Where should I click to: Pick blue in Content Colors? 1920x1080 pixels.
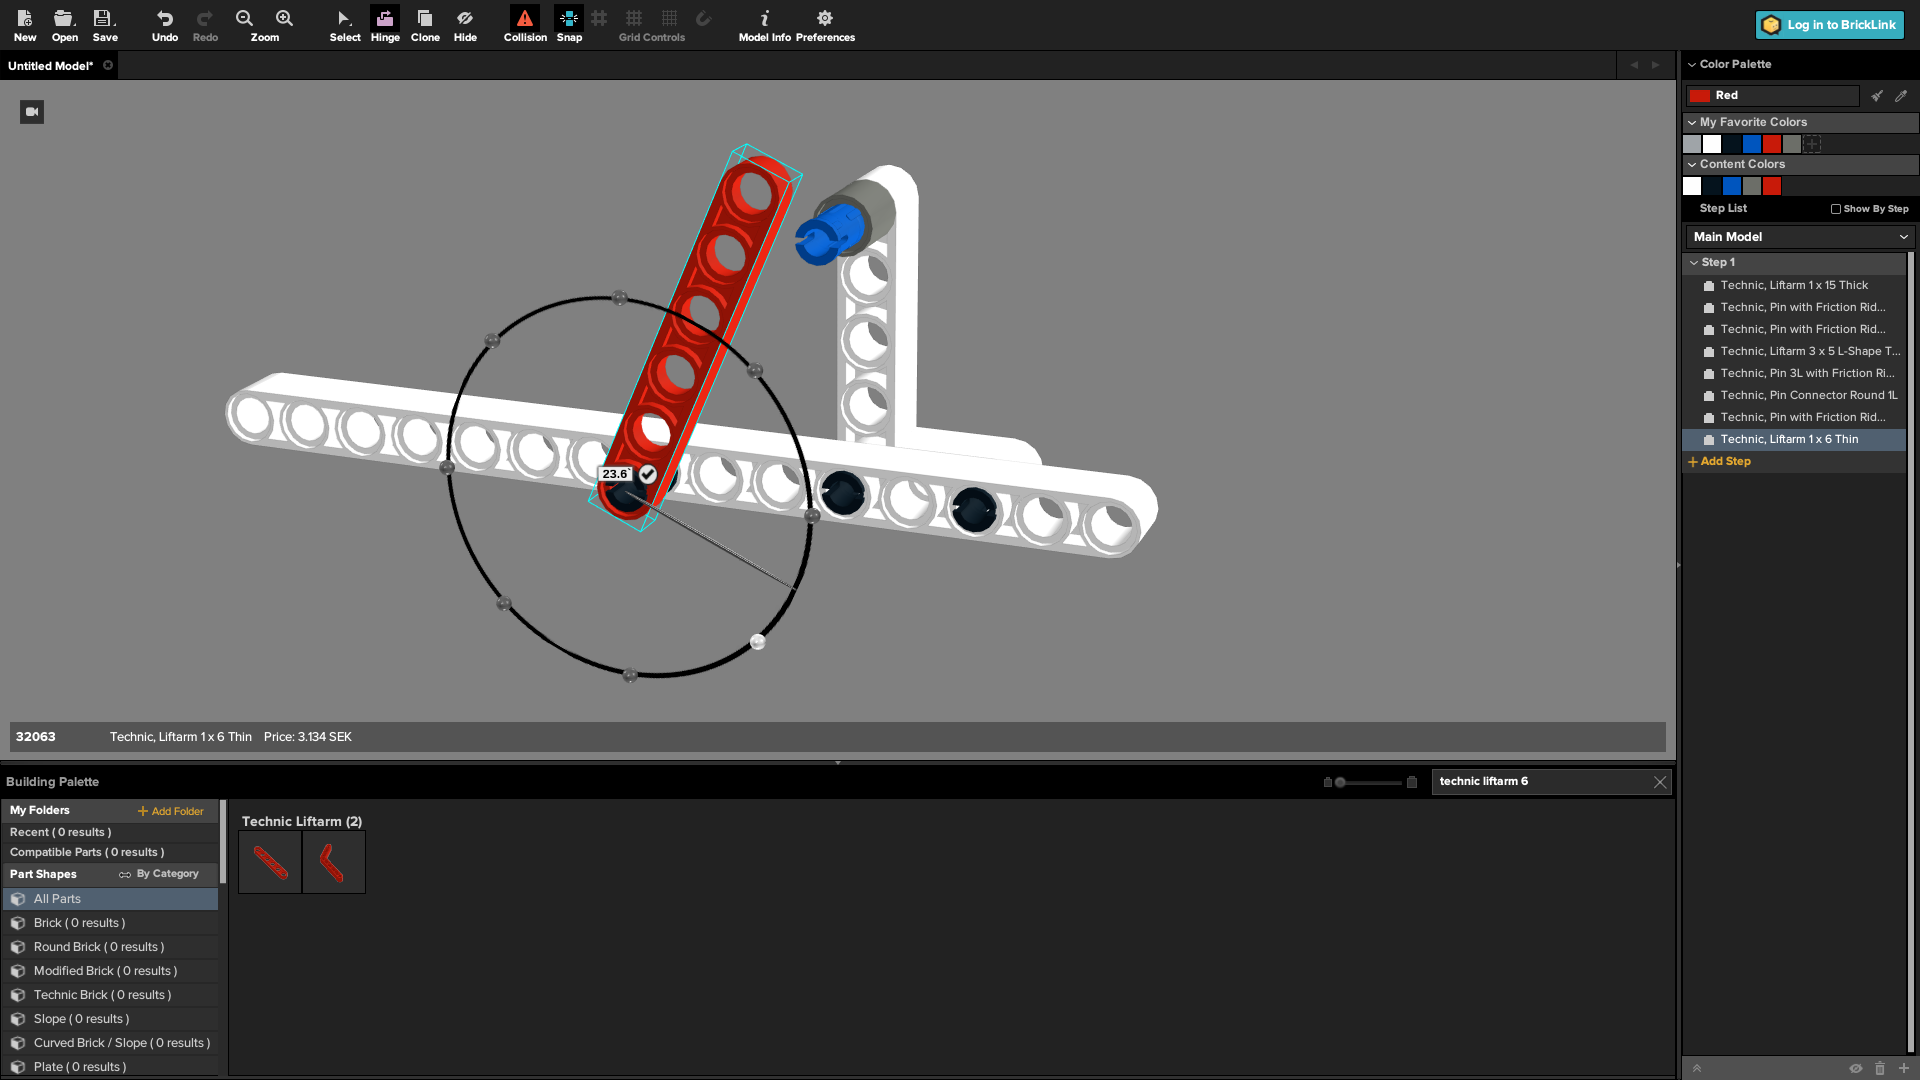coord(1732,186)
